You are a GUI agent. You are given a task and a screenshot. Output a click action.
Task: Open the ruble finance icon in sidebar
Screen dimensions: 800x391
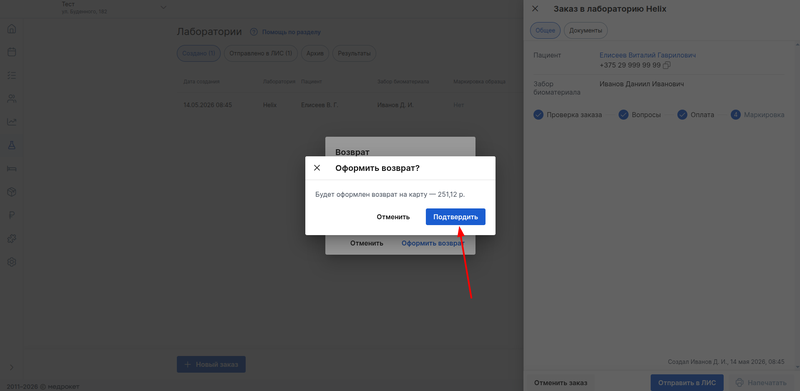[x=12, y=215]
